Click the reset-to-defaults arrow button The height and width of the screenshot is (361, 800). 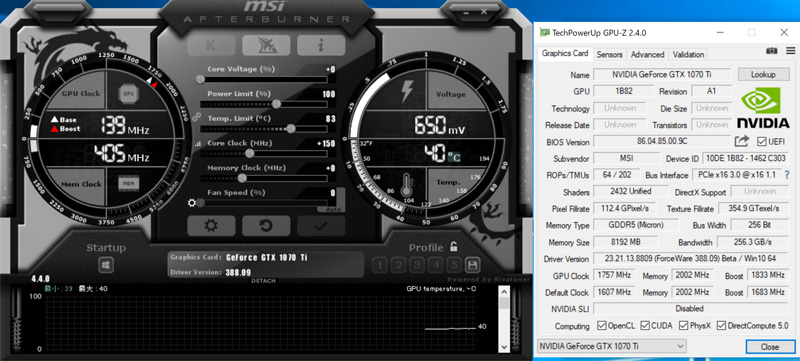pos(266,225)
